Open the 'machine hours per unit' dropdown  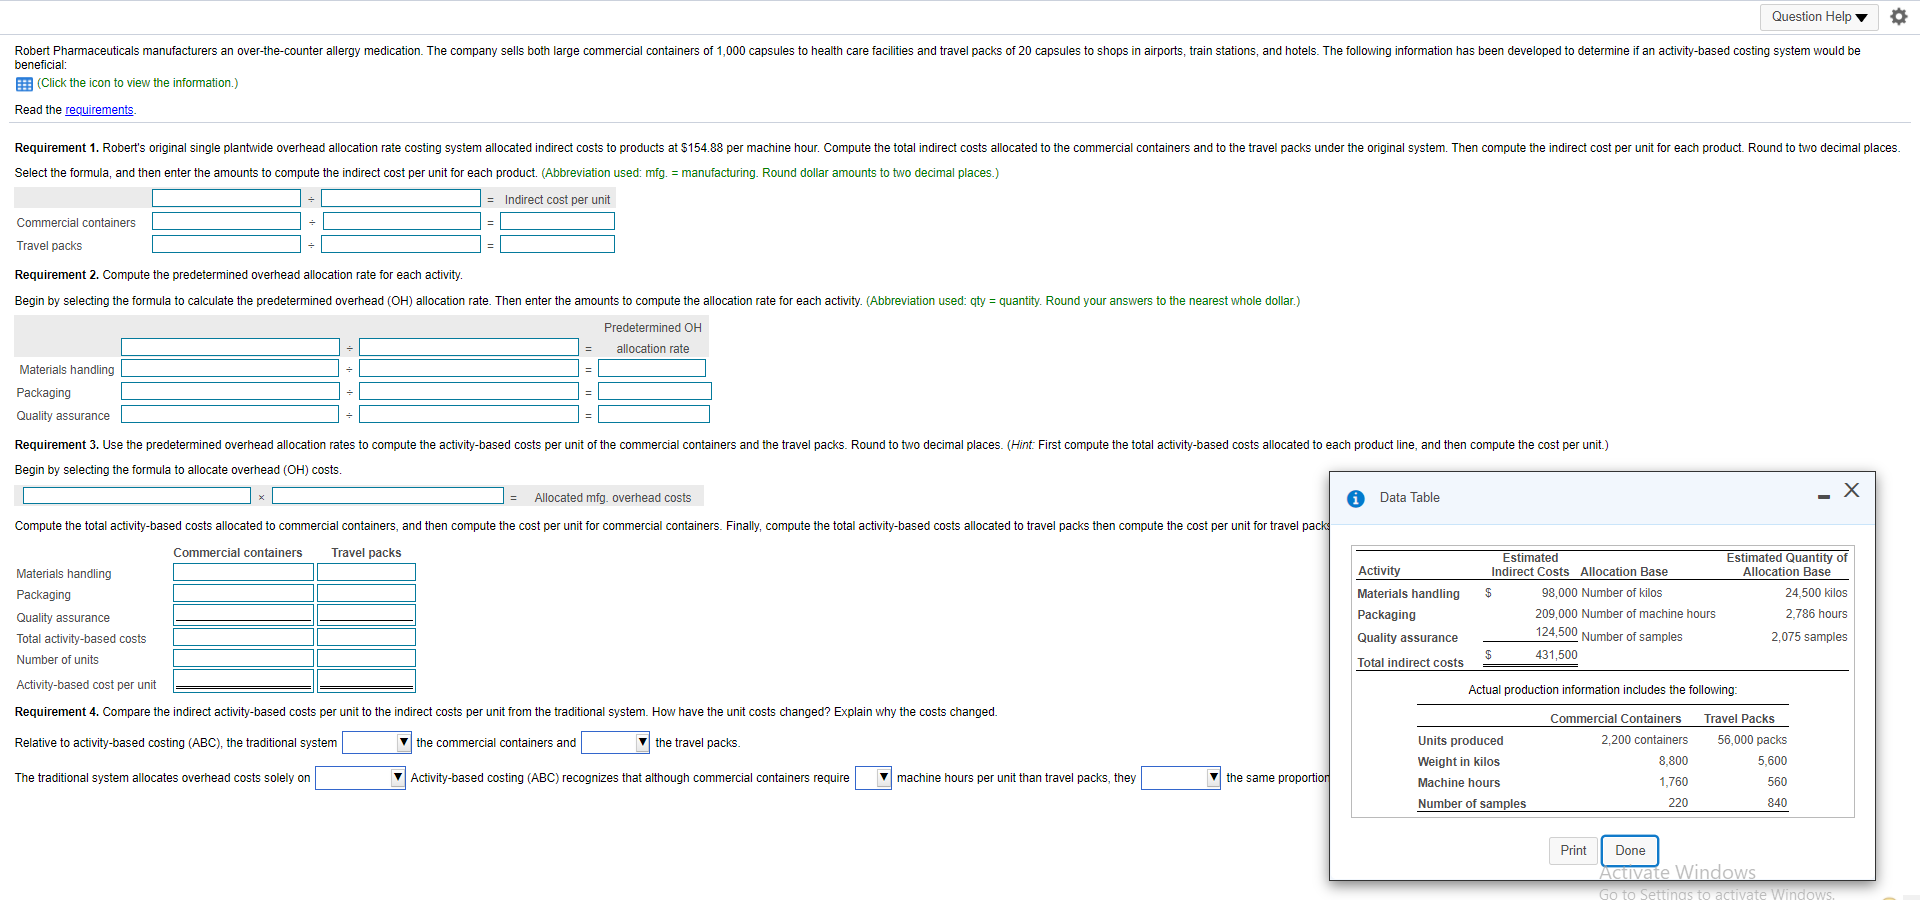(872, 777)
